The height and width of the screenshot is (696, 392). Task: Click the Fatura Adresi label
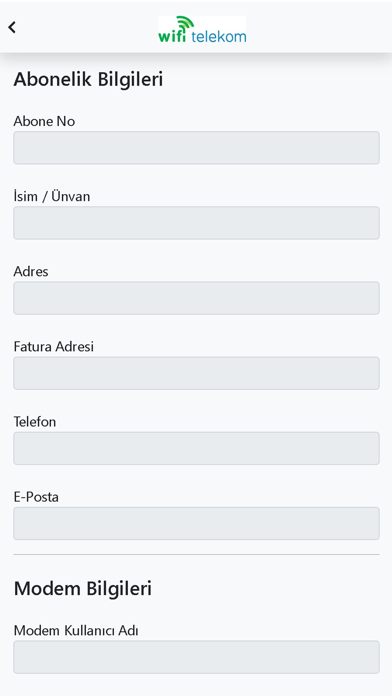coord(54,347)
